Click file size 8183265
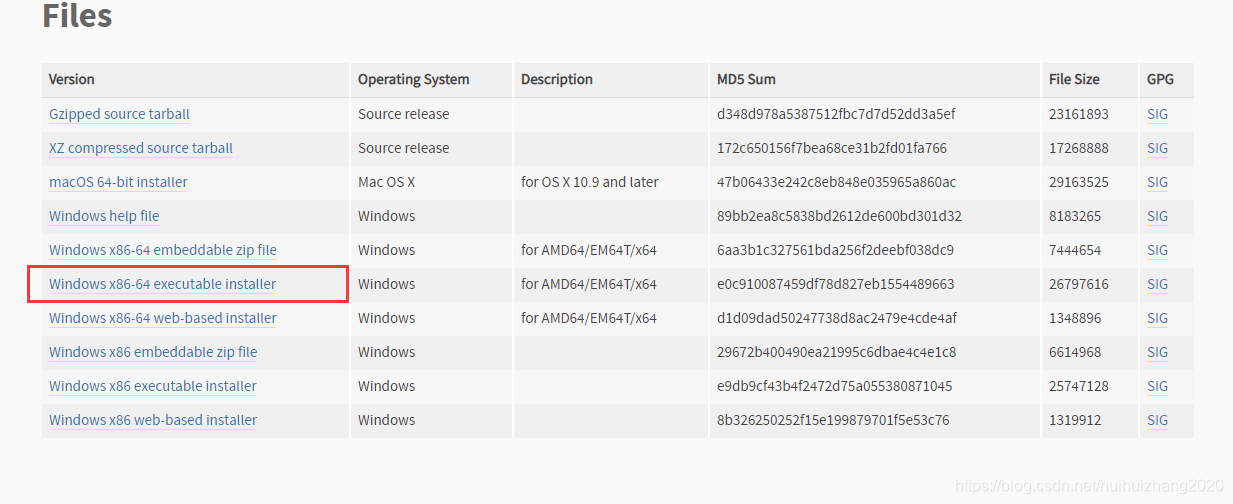This screenshot has height=504, width=1233. coord(1075,216)
